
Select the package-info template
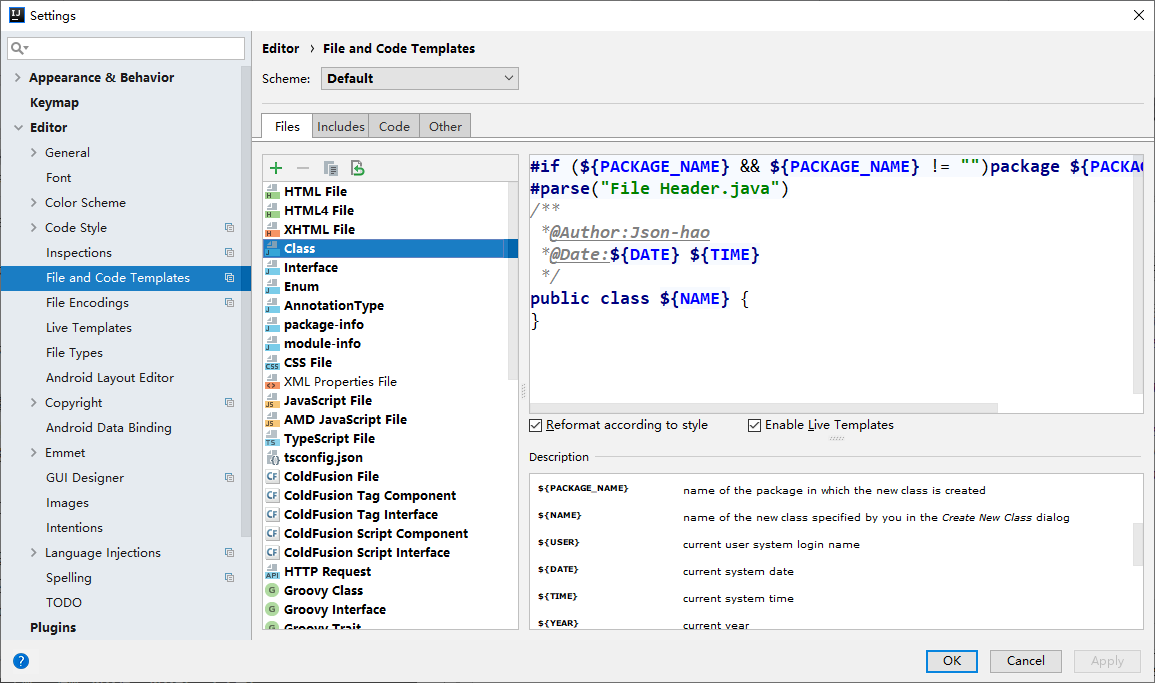pos(323,325)
